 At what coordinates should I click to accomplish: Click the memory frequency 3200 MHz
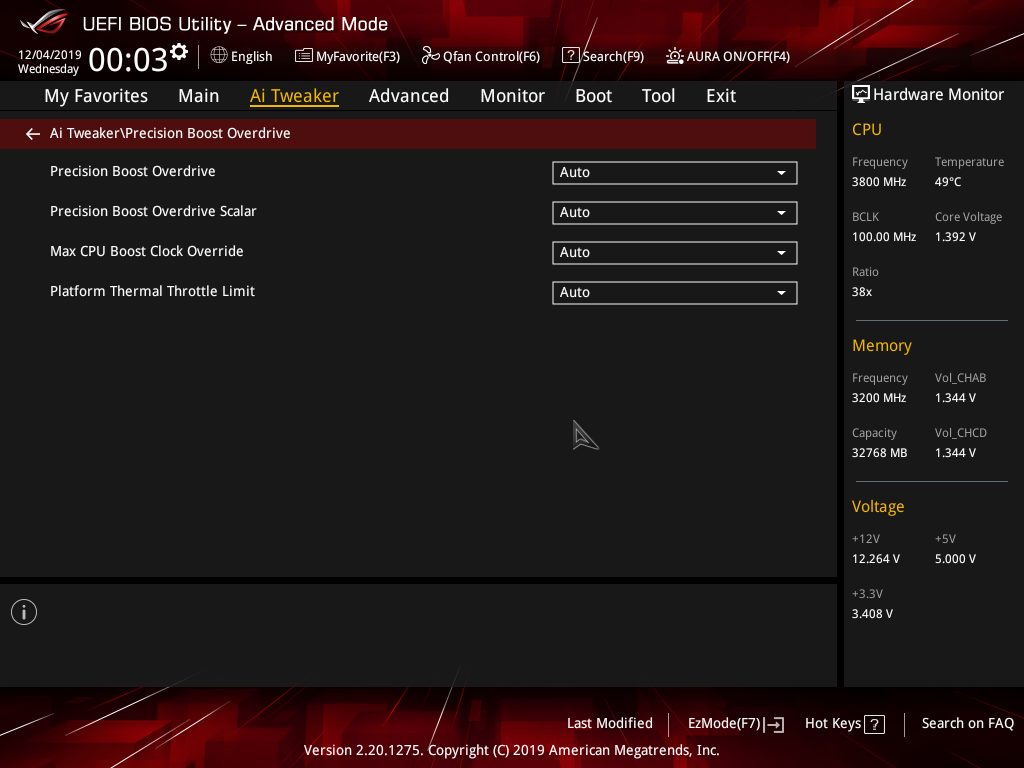click(x=879, y=398)
